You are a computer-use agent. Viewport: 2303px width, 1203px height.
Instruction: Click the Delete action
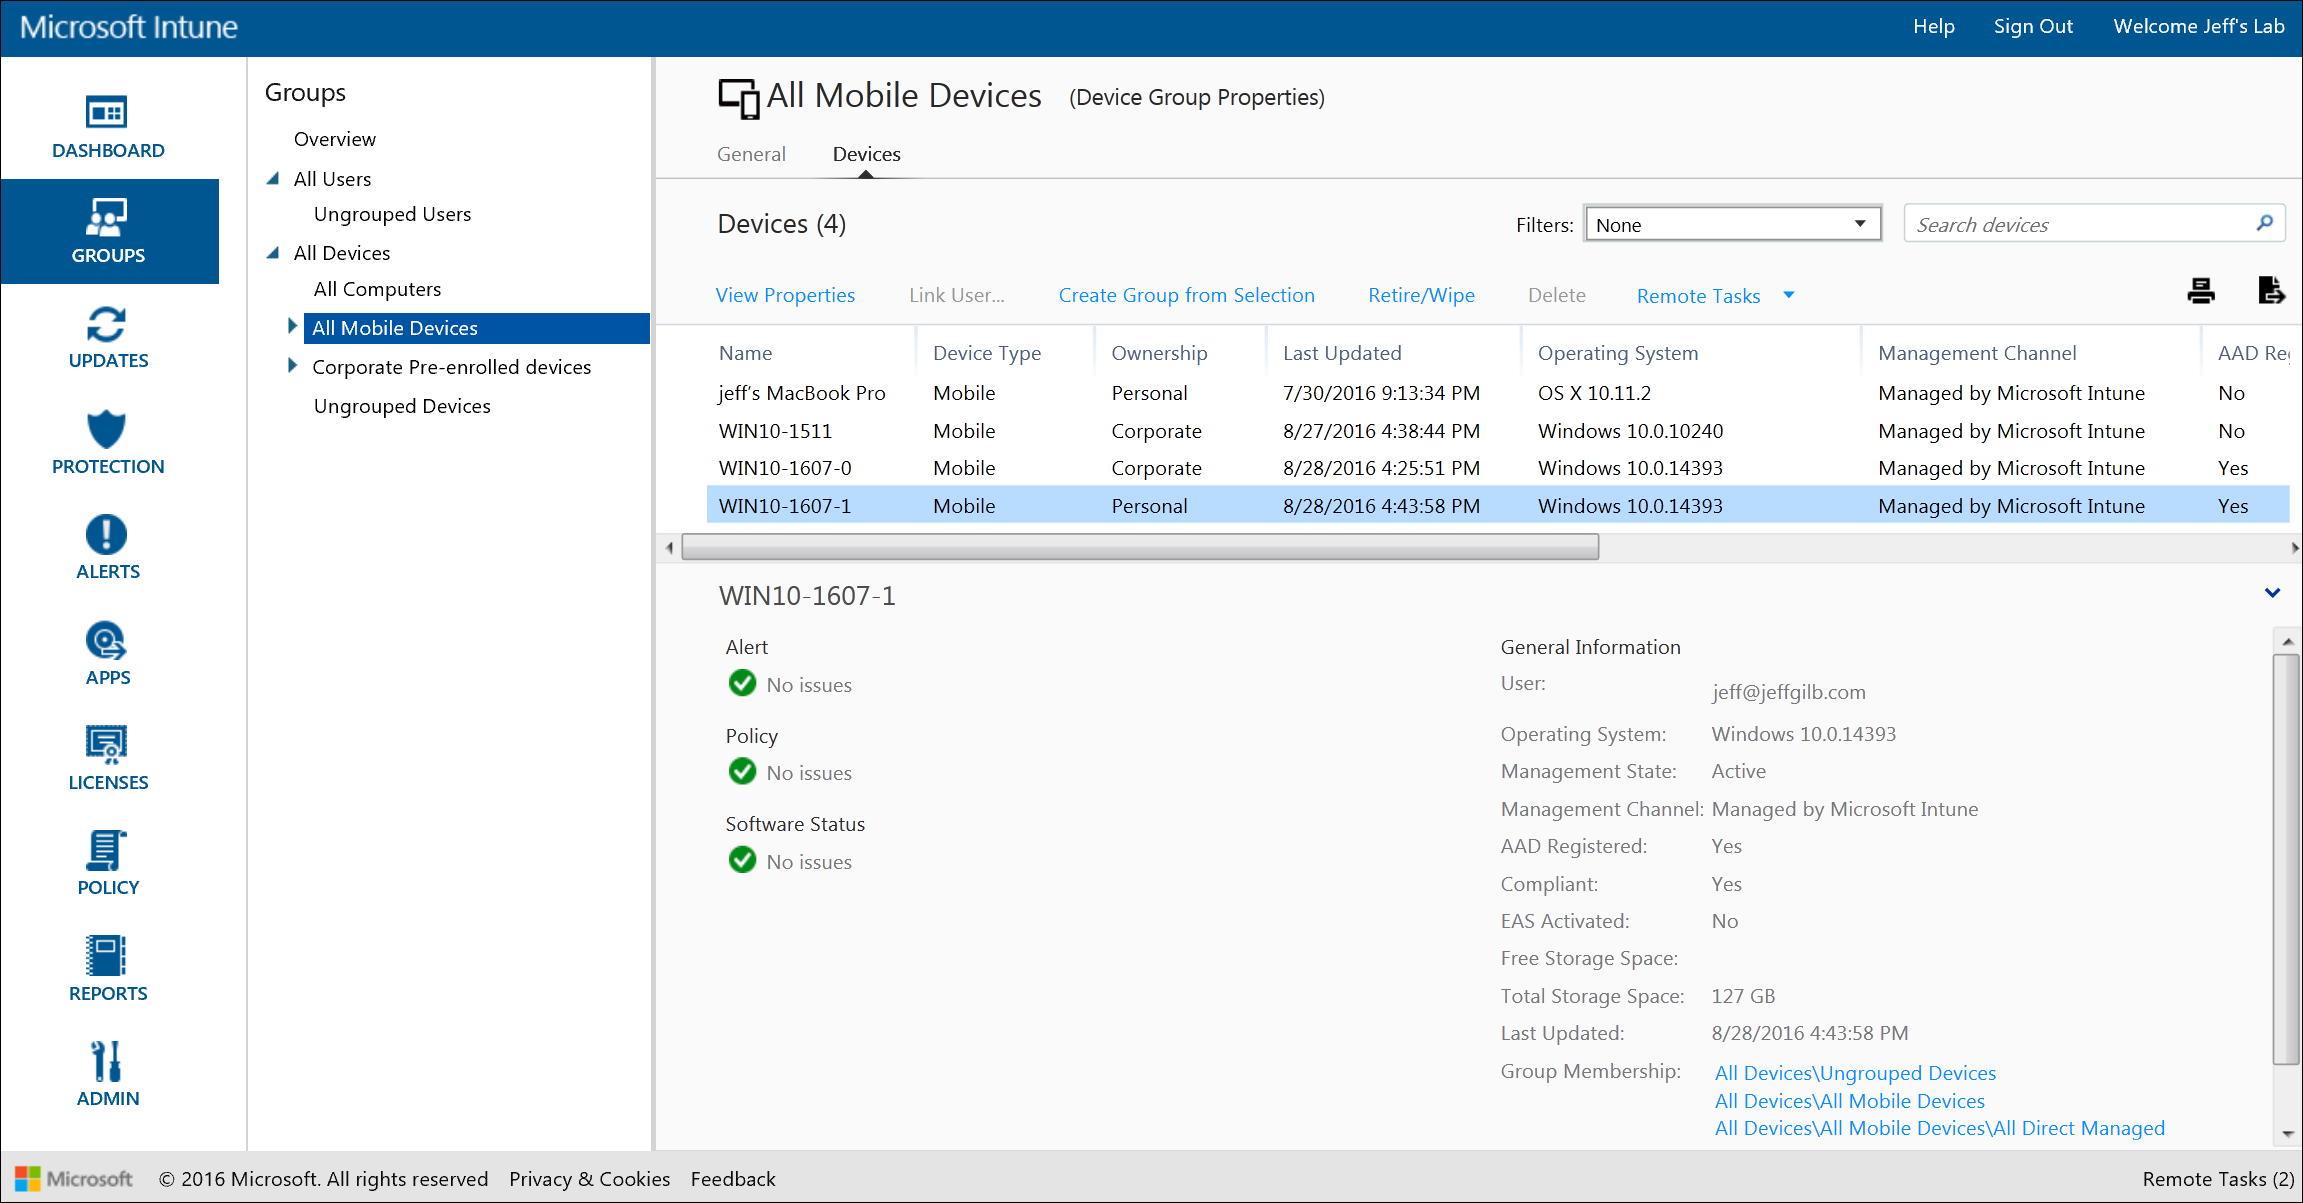point(1556,295)
